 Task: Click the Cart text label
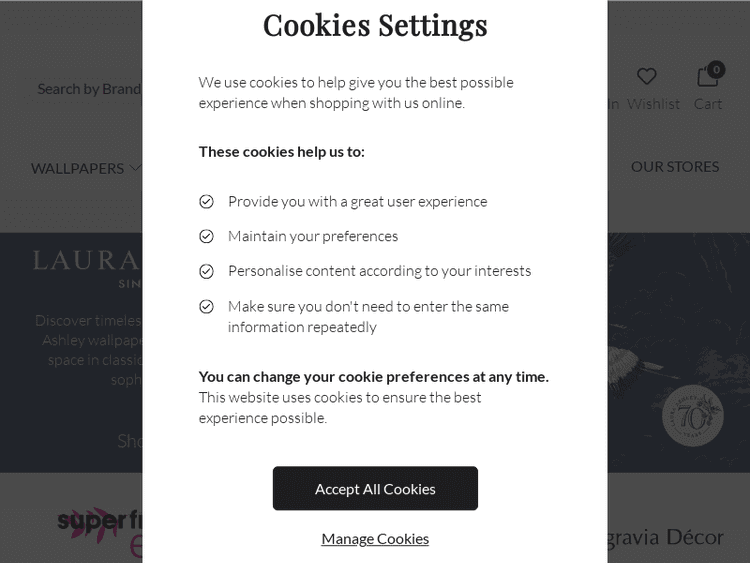click(x=708, y=104)
